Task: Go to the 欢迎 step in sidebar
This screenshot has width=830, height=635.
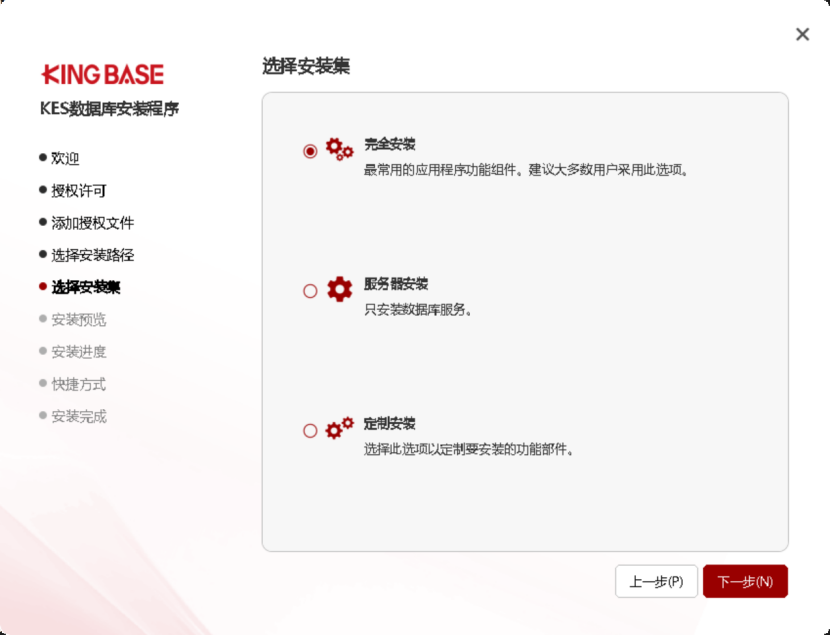Action: 65,158
